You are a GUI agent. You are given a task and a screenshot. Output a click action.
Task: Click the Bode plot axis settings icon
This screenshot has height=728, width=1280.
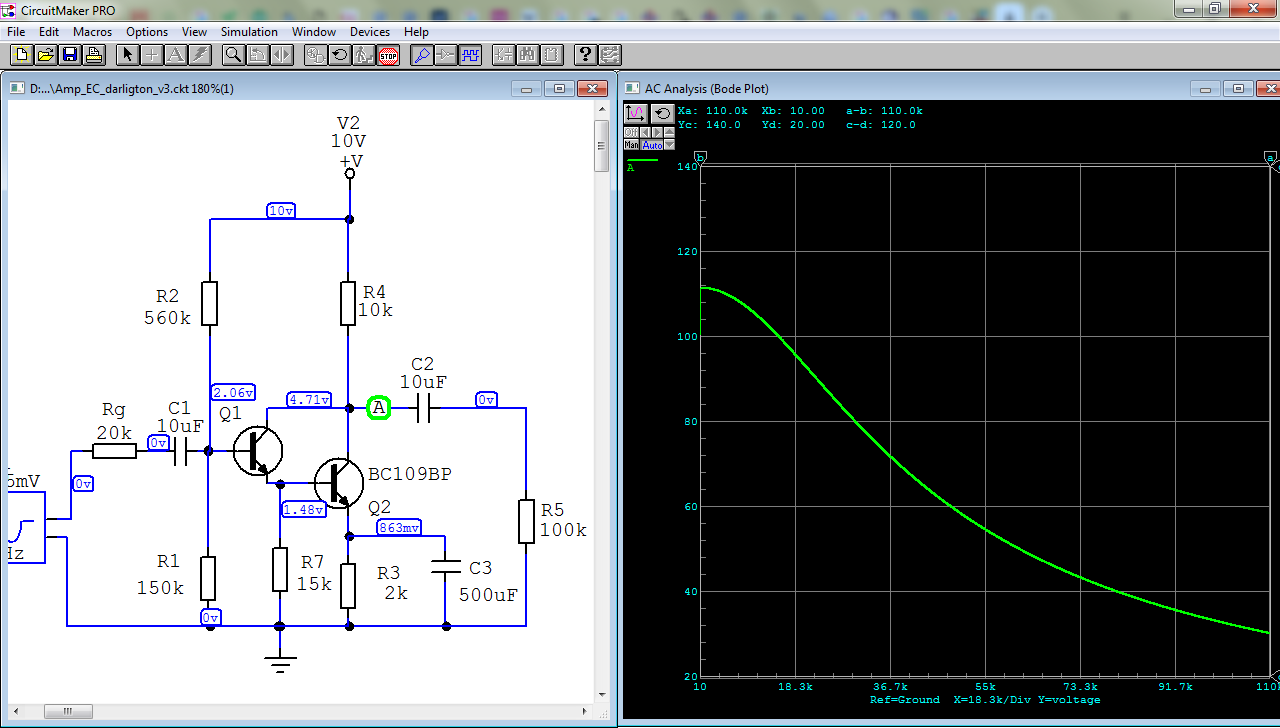(636, 114)
